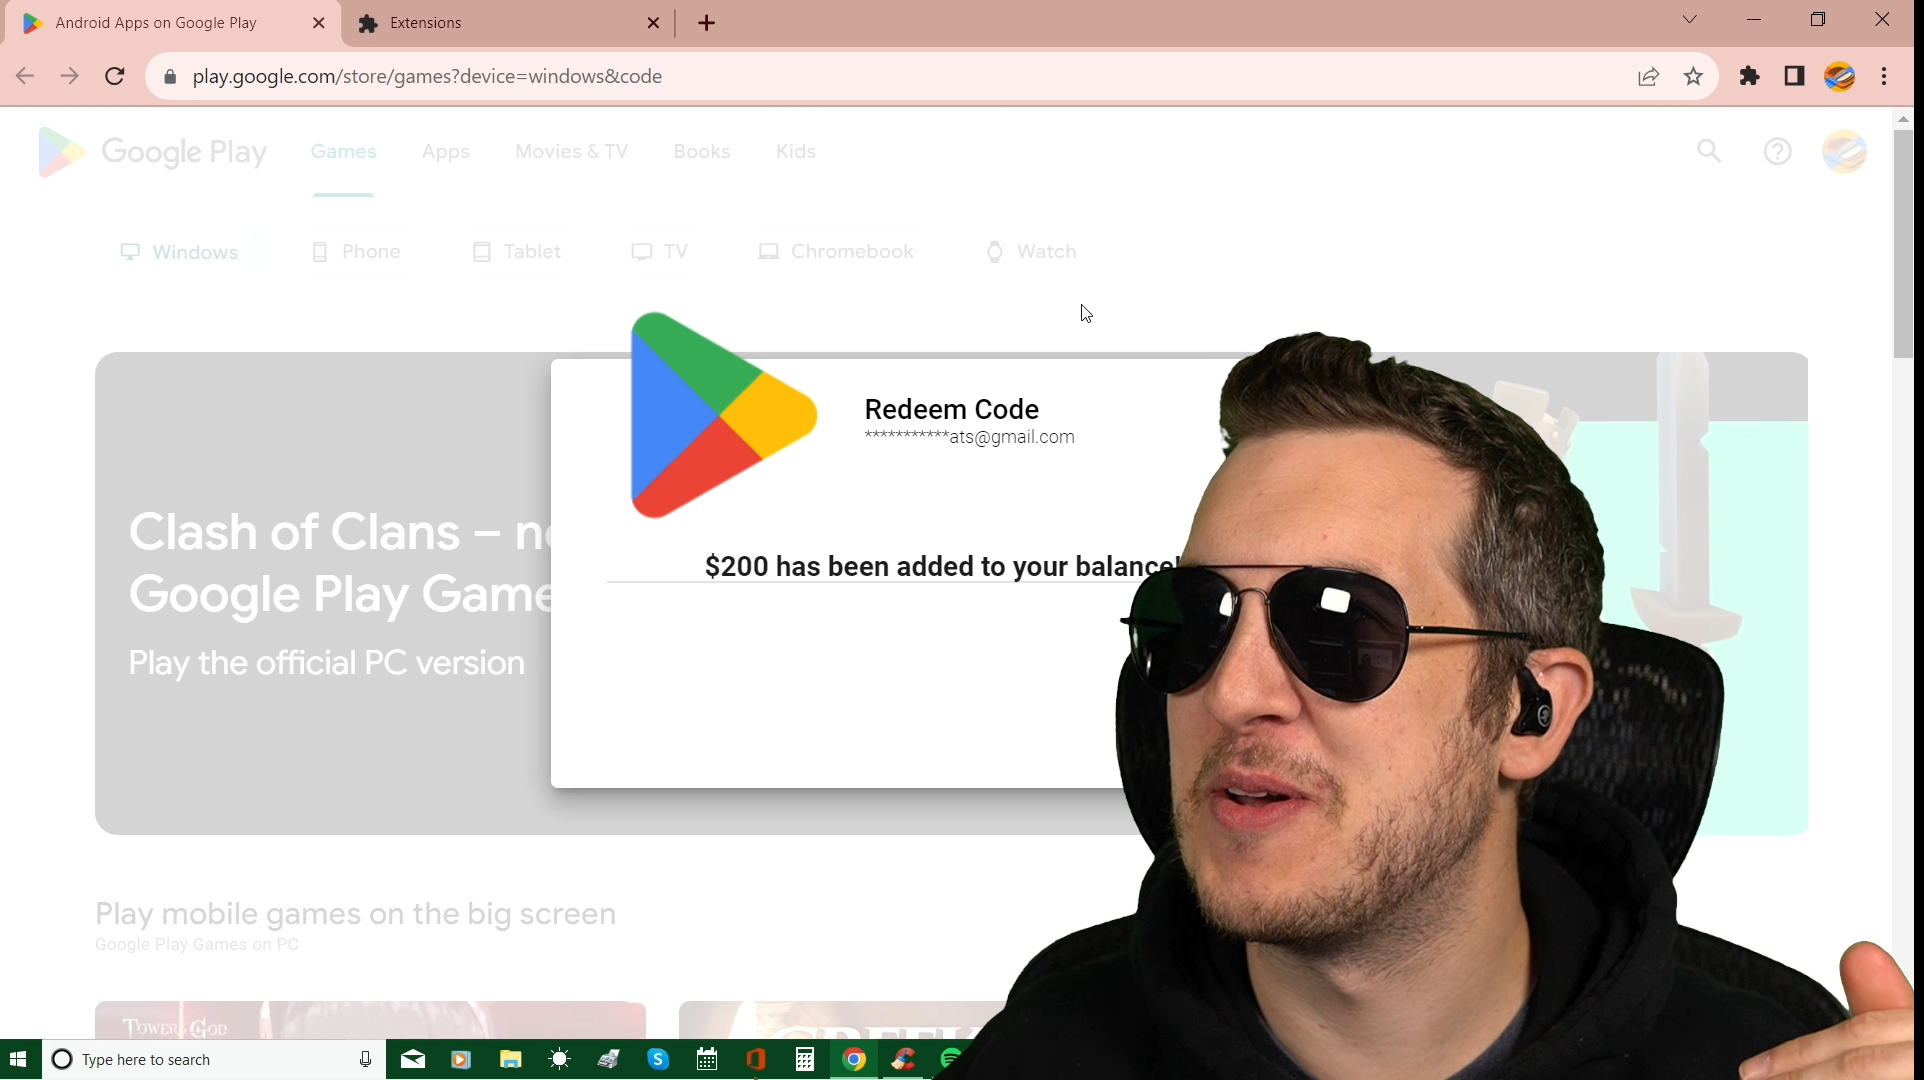Open Chrome three-dot menu
This screenshot has height=1080, width=1924.
point(1884,76)
